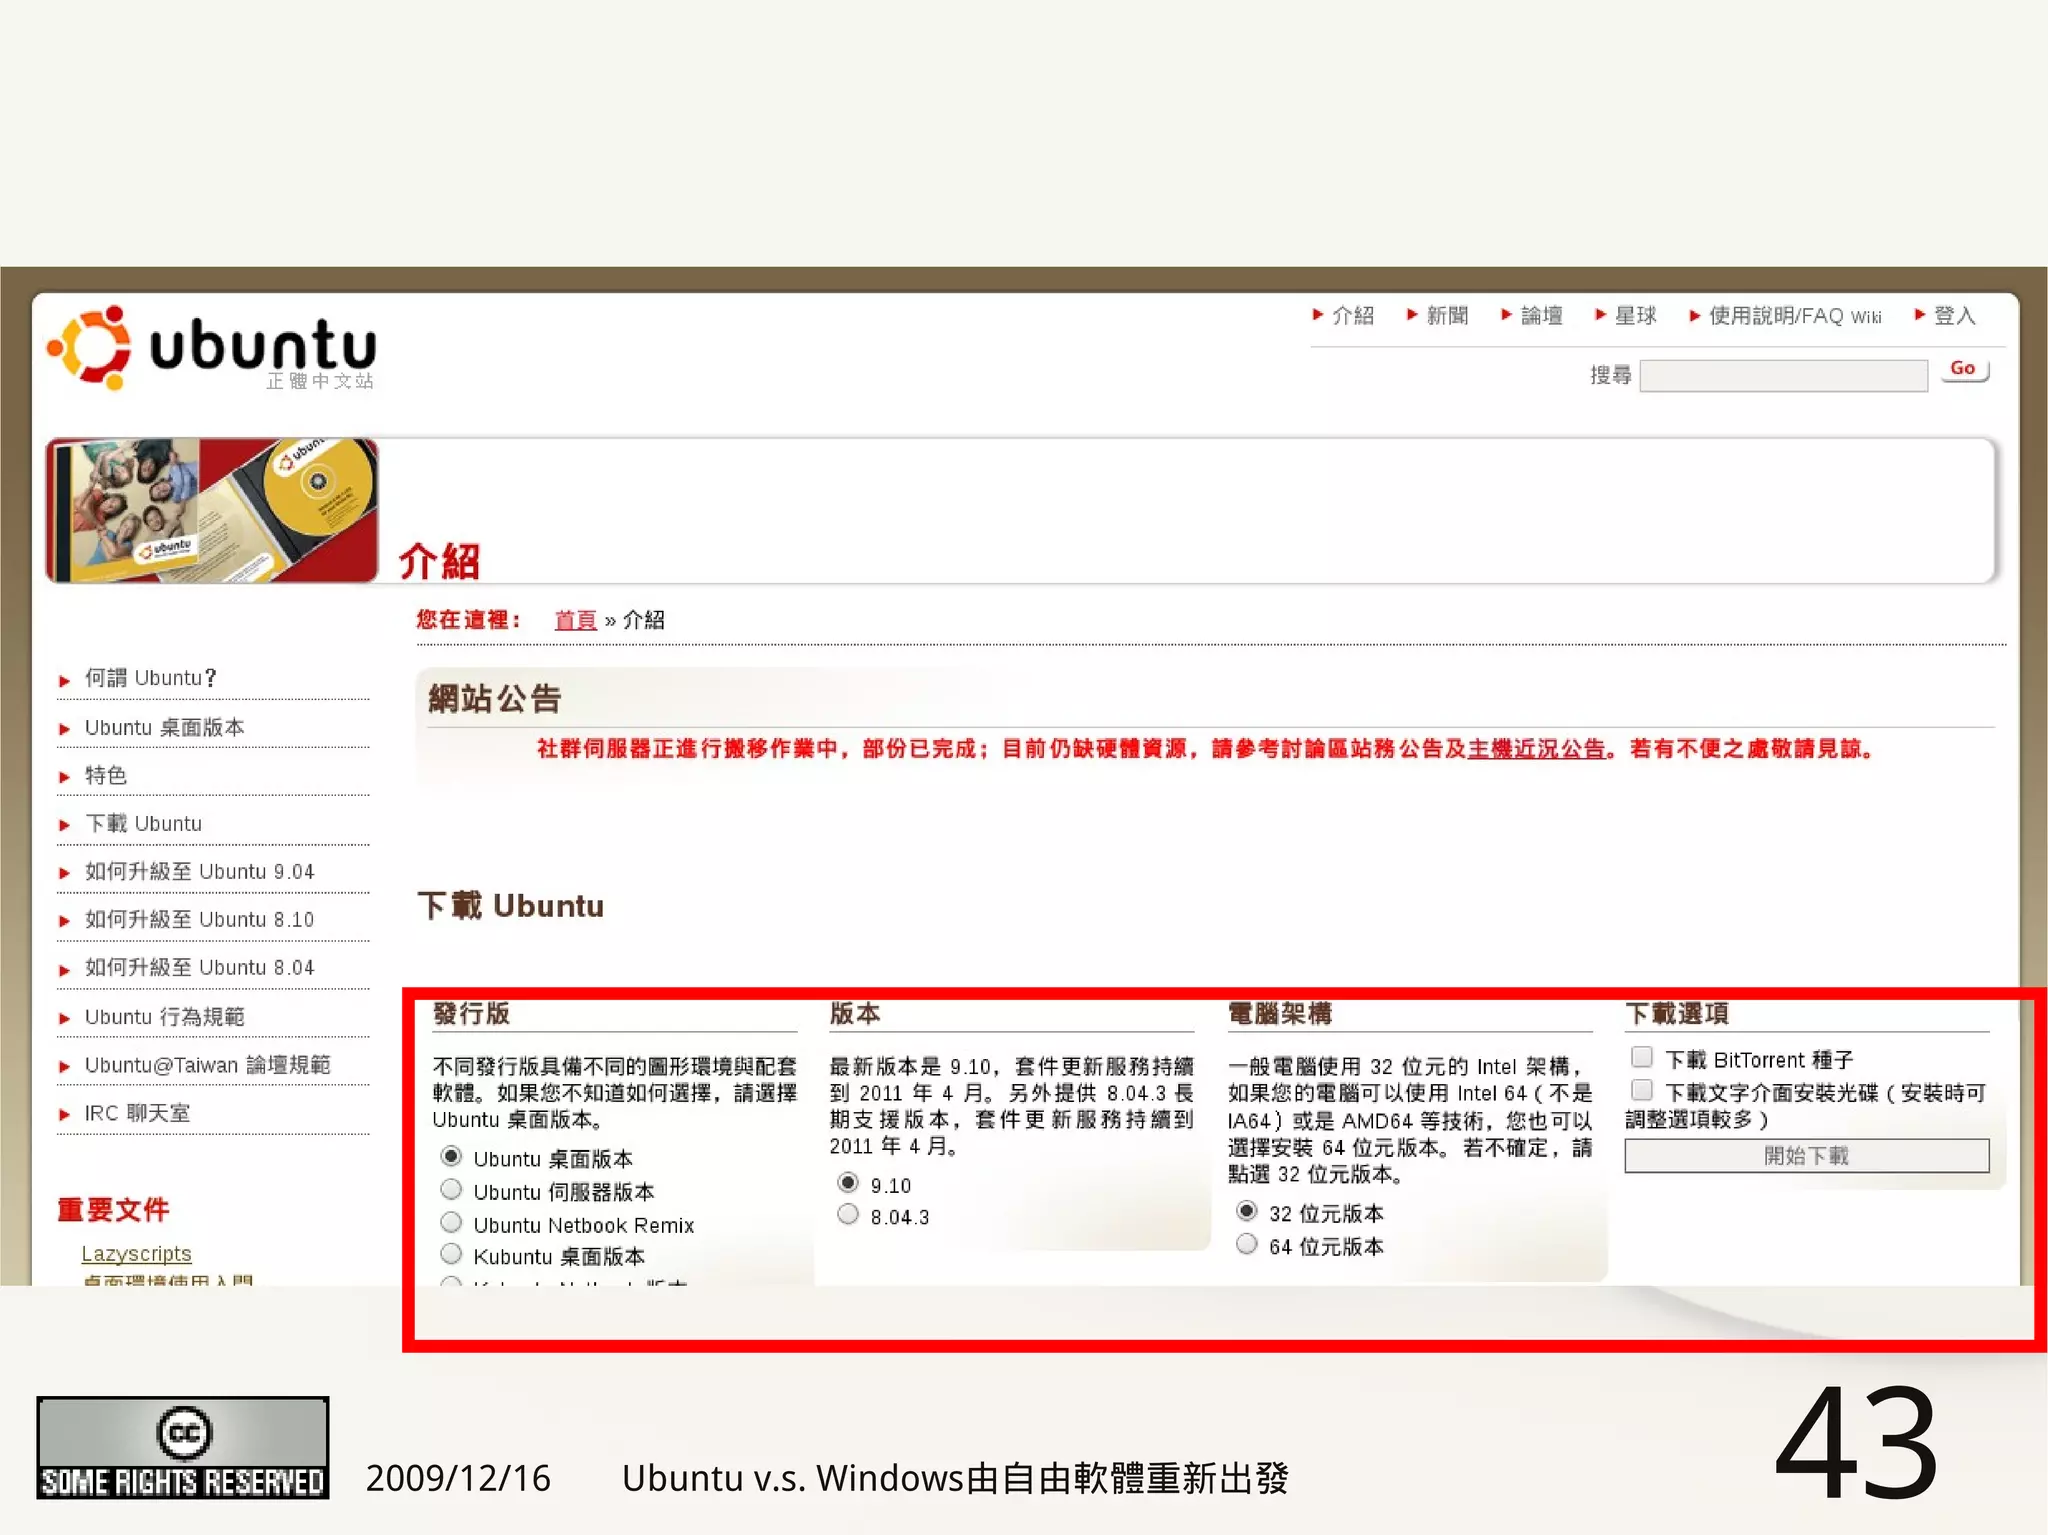This screenshot has width=2048, height=1535.
Task: Open Ubuntu 行為規範 sidebar link
Action: [x=164, y=1017]
